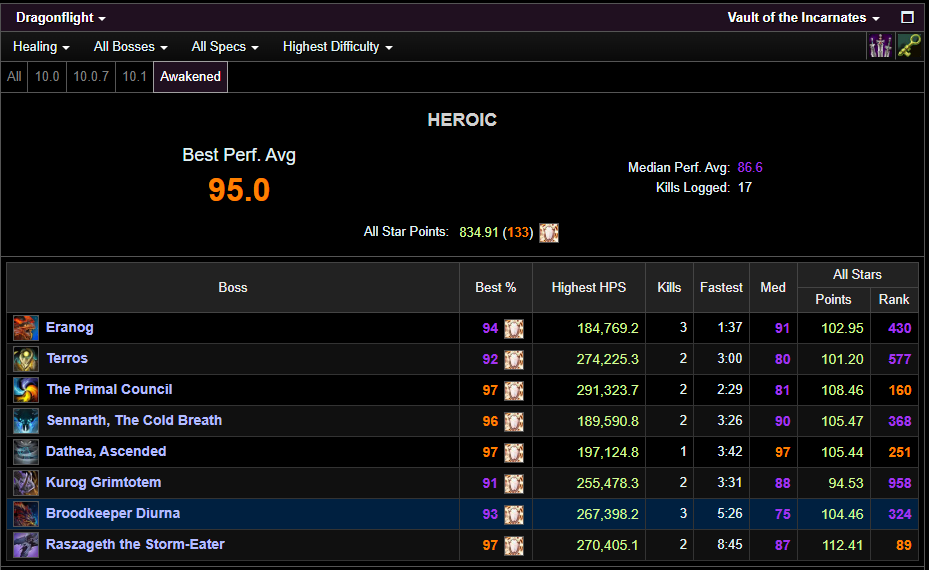Open the All Specs dropdown

(x=225, y=47)
